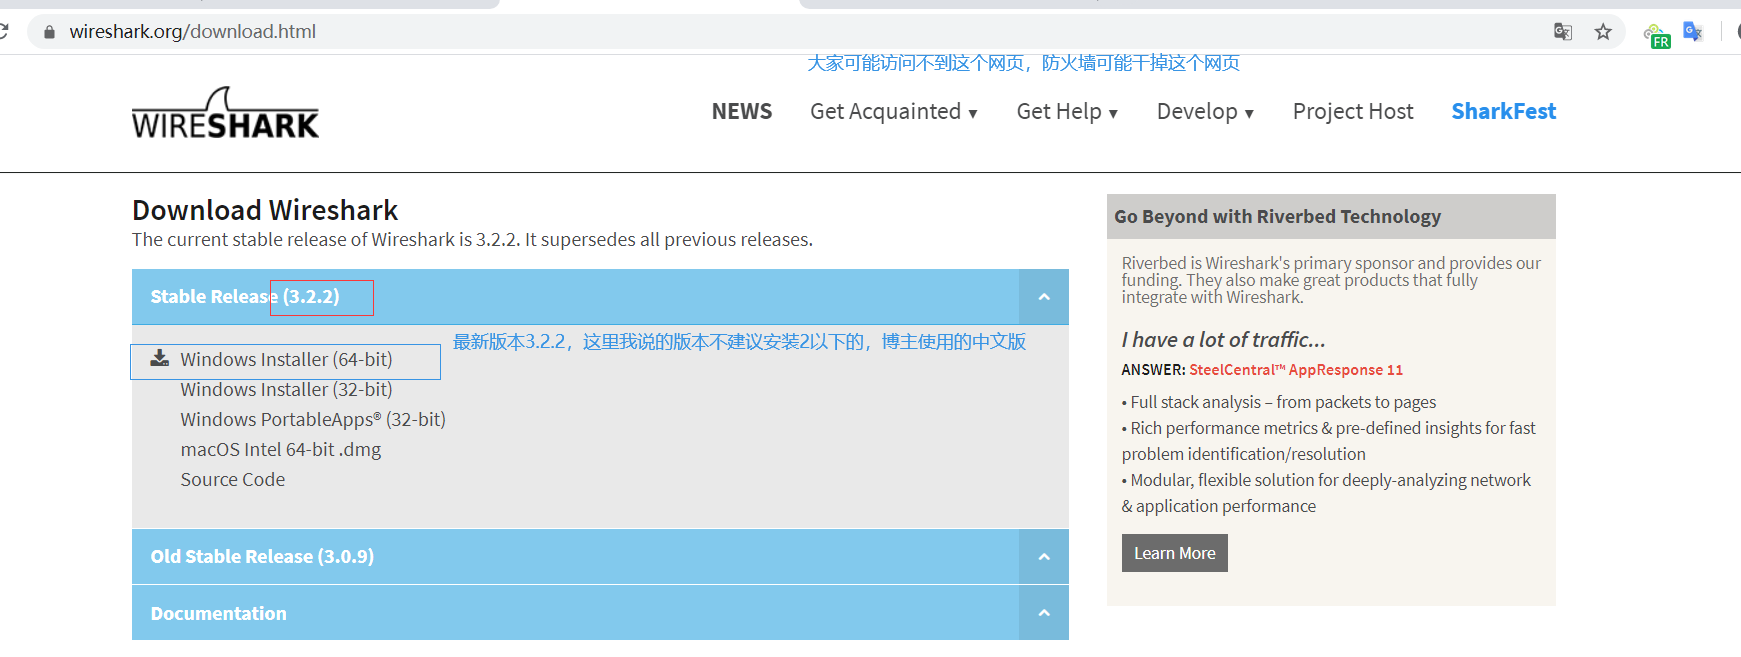Viewport: 1741px width, 657px height.
Task: Click the Old Stable Release (3.0.9) header
Action: 600,557
